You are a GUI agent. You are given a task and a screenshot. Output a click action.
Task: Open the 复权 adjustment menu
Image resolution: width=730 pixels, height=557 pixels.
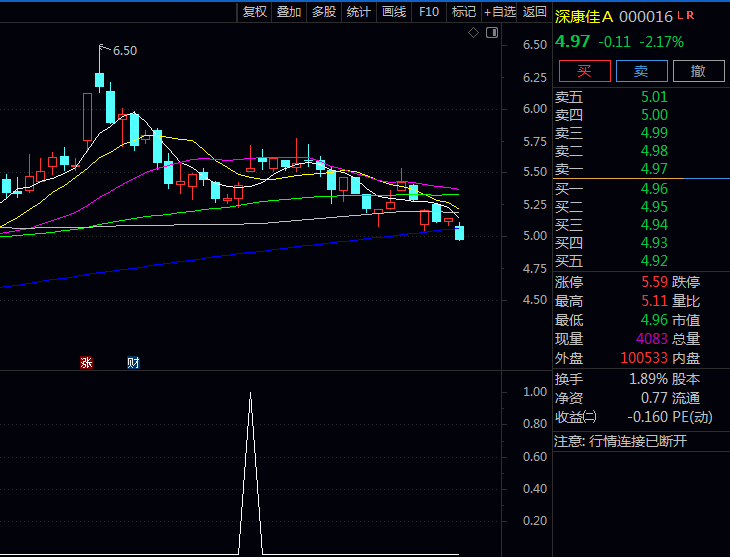point(255,12)
